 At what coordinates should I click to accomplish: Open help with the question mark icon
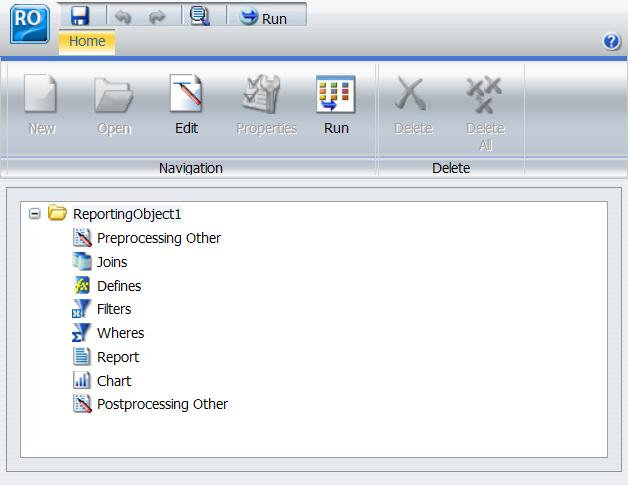click(x=612, y=41)
